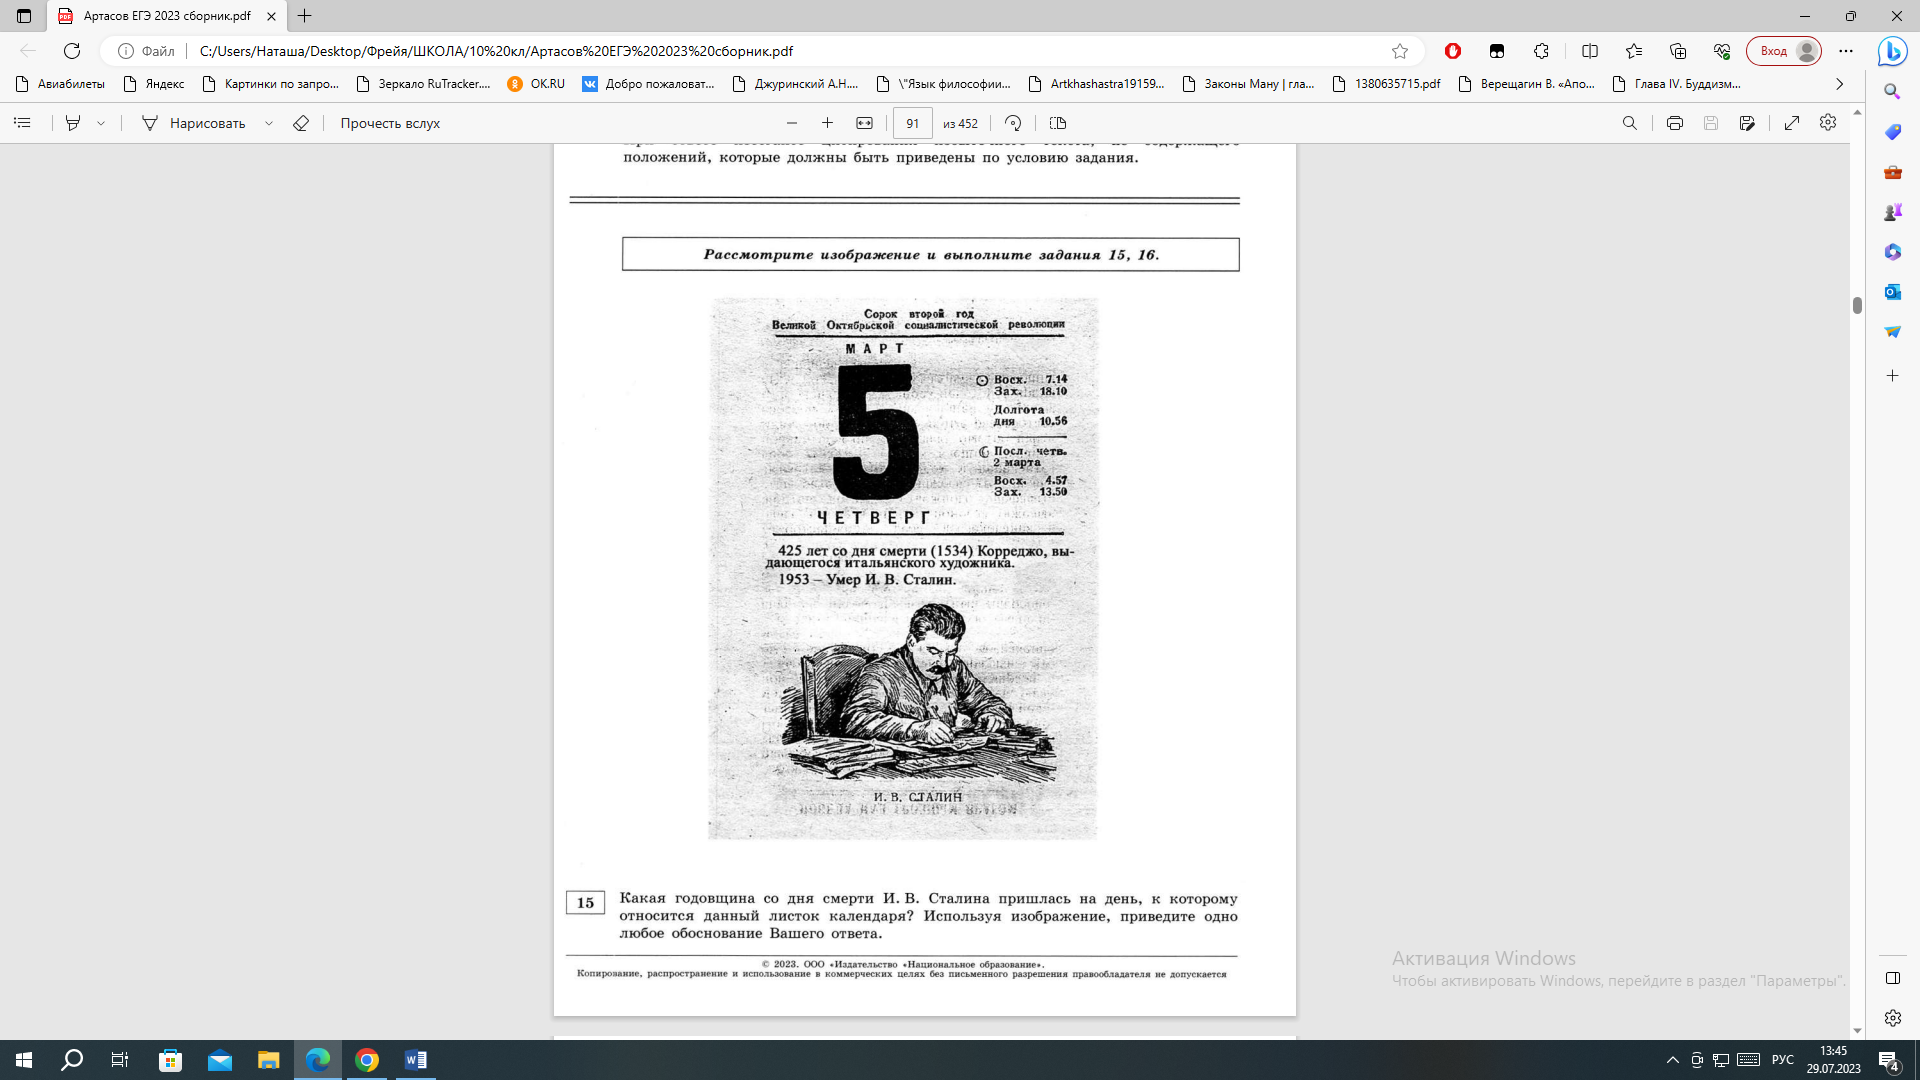The height and width of the screenshot is (1080, 1920).
Task: Print the PDF document
Action: [1675, 123]
